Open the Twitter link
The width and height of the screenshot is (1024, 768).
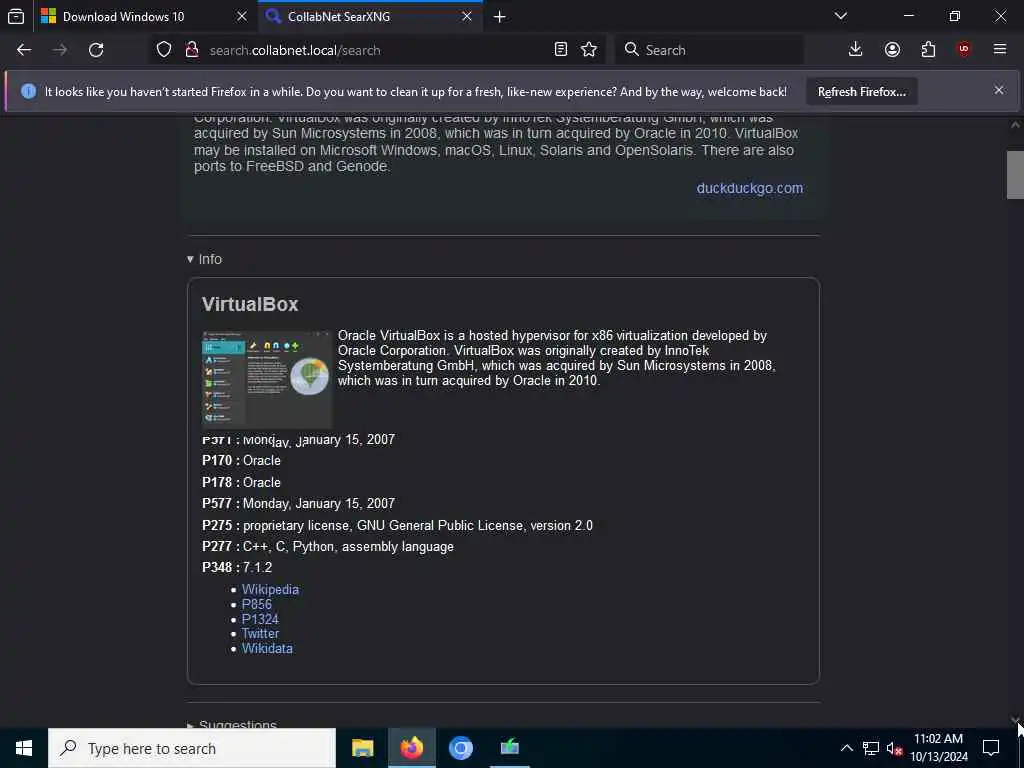[x=260, y=633]
